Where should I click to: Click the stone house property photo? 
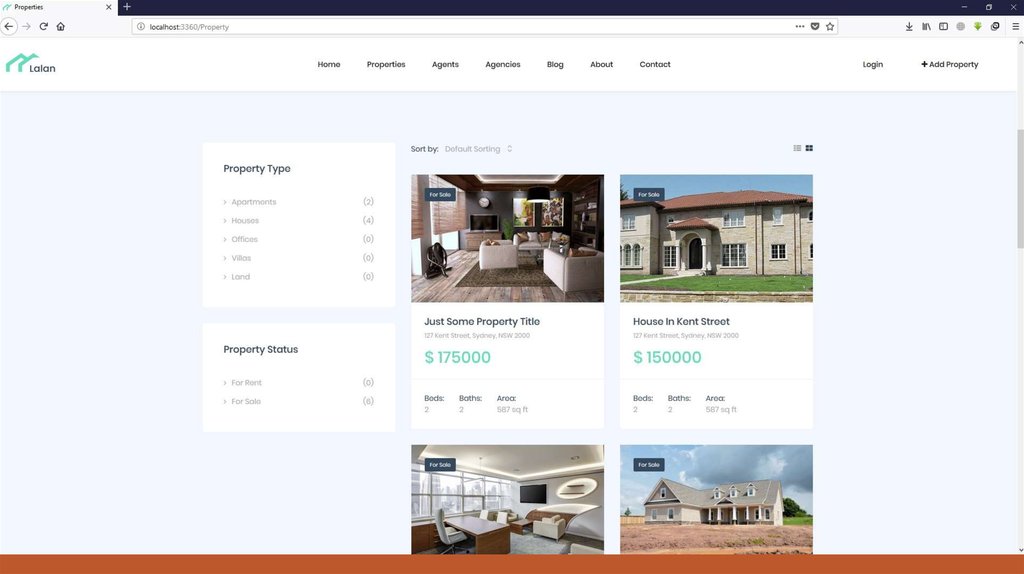[x=716, y=238]
